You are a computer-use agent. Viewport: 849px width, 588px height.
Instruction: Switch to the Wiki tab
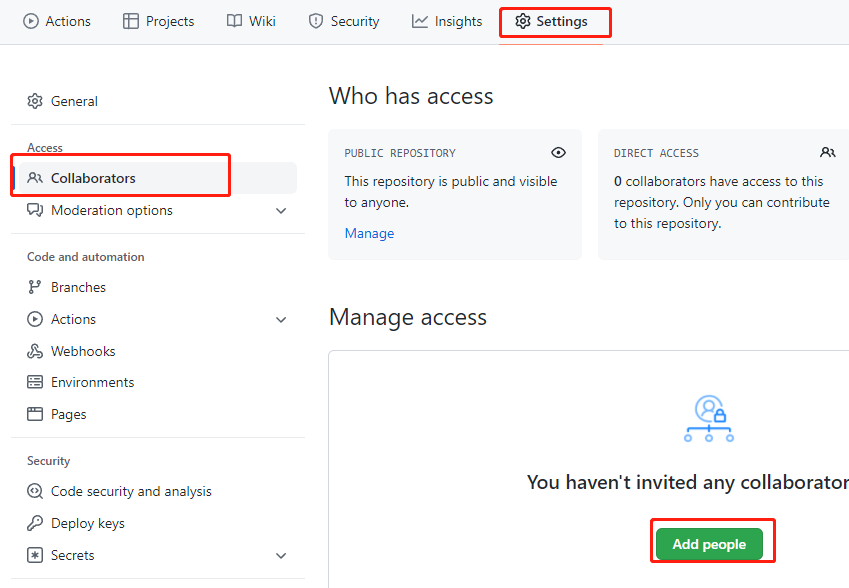click(x=251, y=21)
